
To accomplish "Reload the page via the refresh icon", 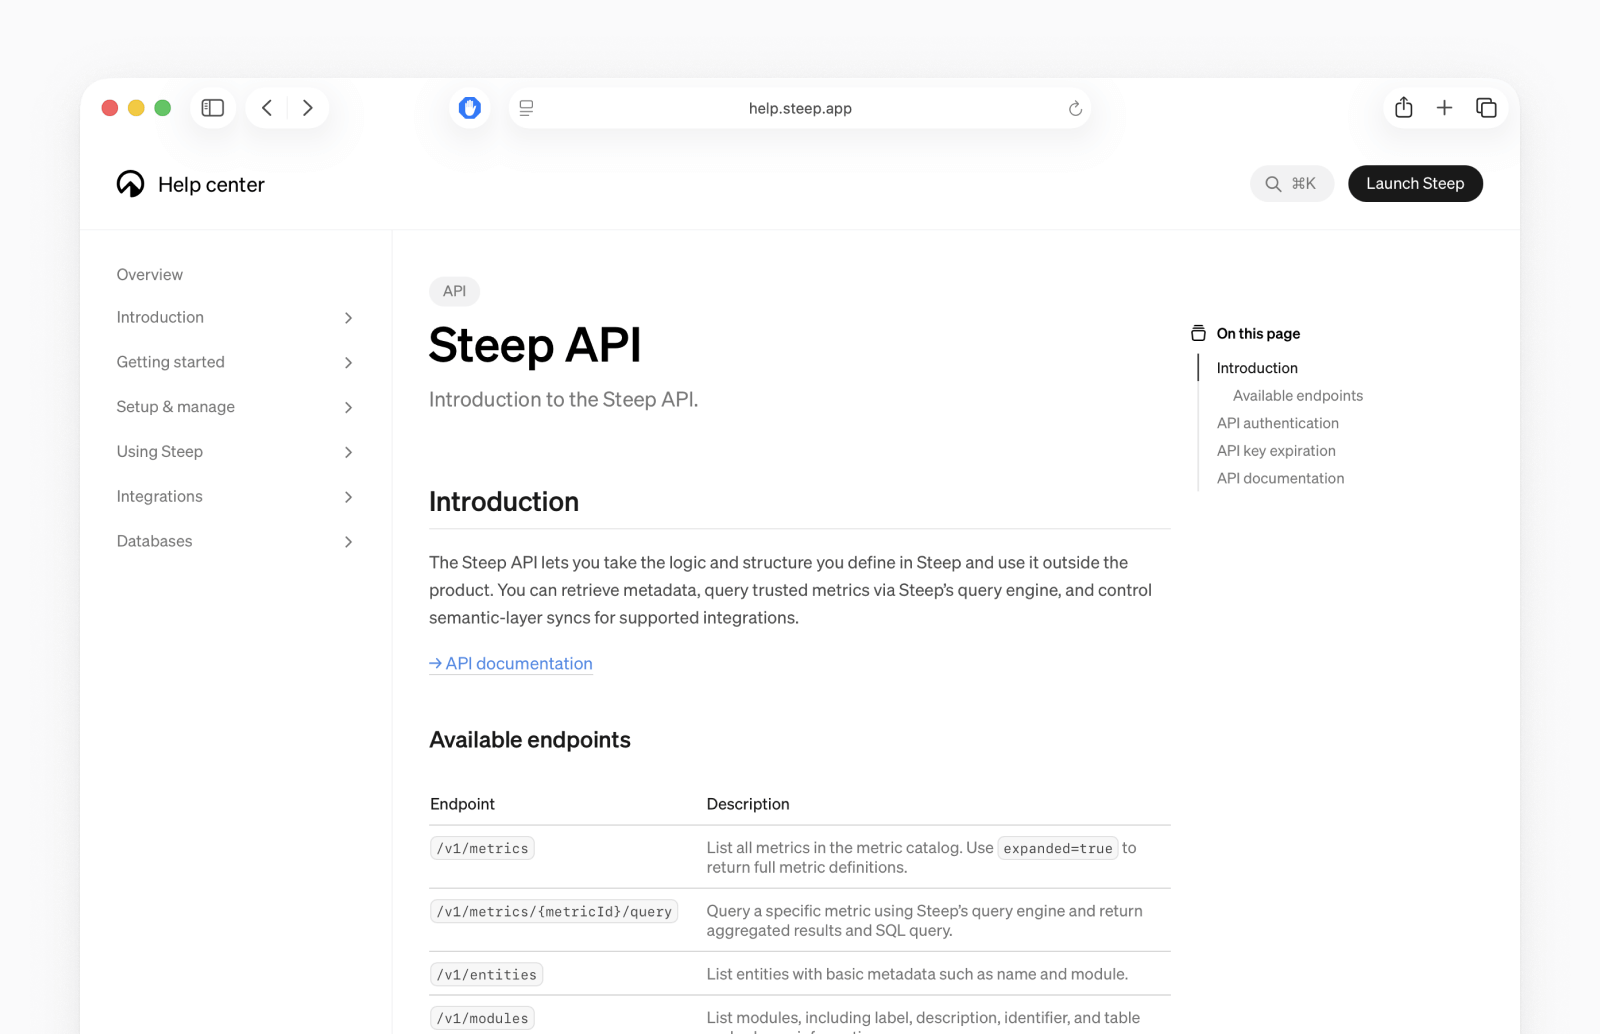I will pos(1074,108).
